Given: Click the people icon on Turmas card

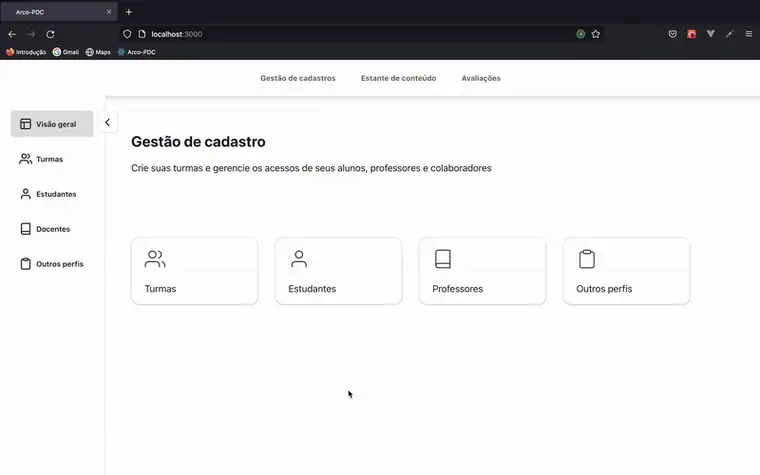Looking at the screenshot, I should [155, 259].
